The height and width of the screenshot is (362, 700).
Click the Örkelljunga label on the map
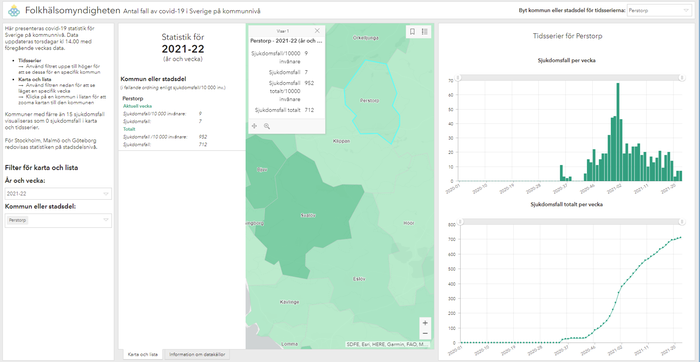[366, 38]
